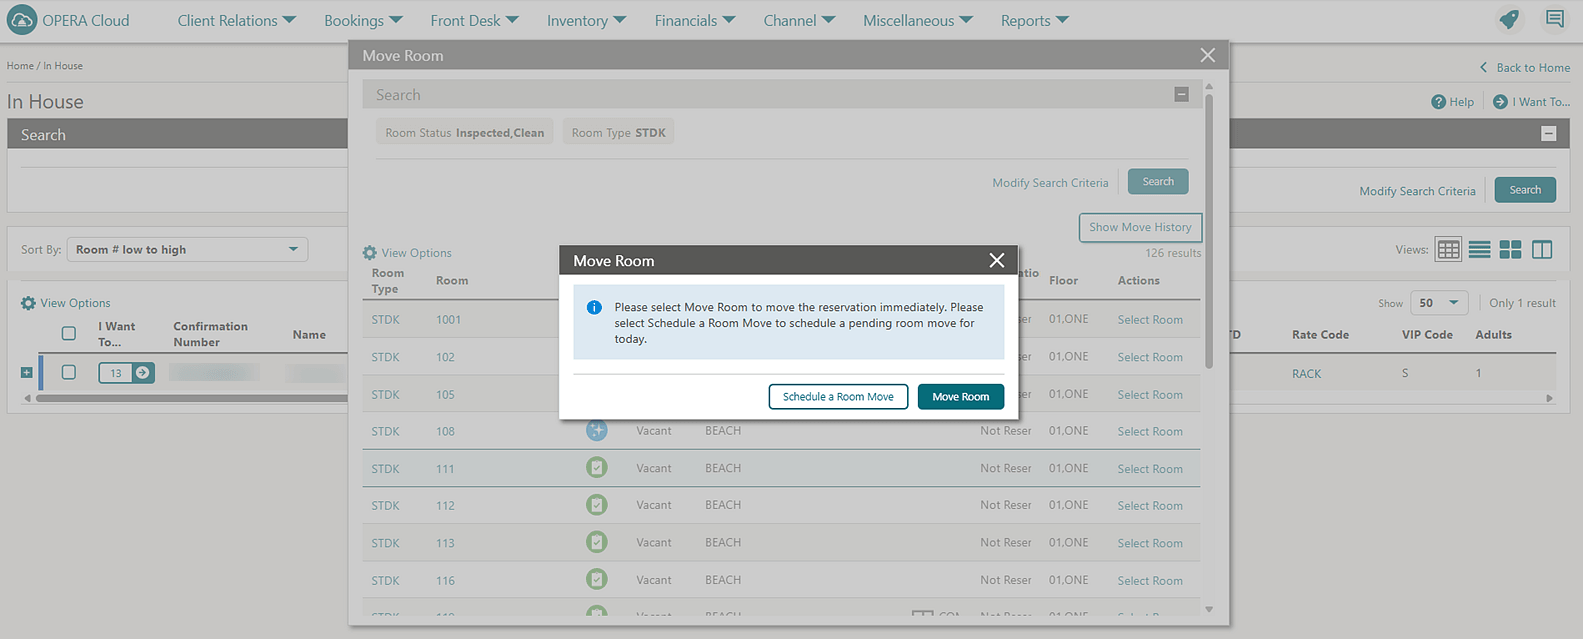Viewport: 1583px width, 639px height.
Task: Click Schedule a Room Move button
Action: 838,397
